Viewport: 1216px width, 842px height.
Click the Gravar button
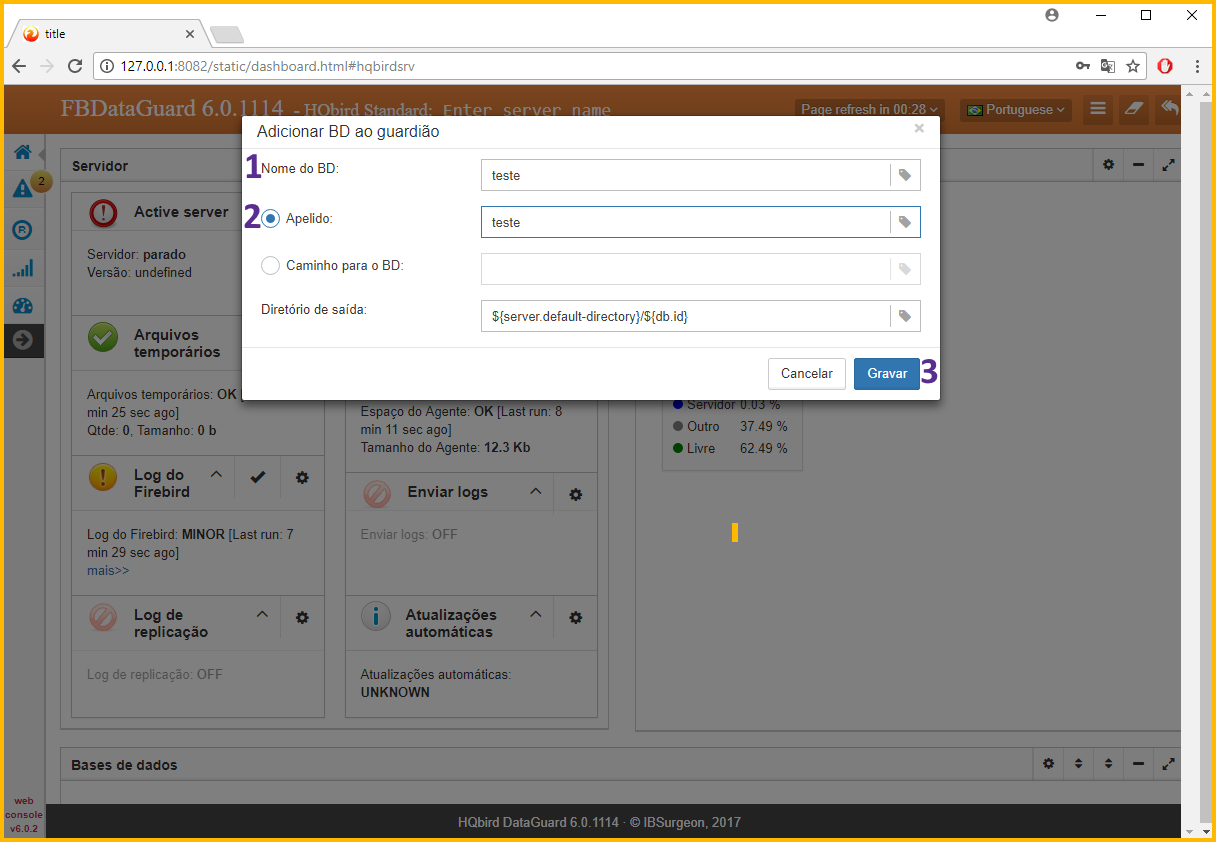tap(887, 373)
